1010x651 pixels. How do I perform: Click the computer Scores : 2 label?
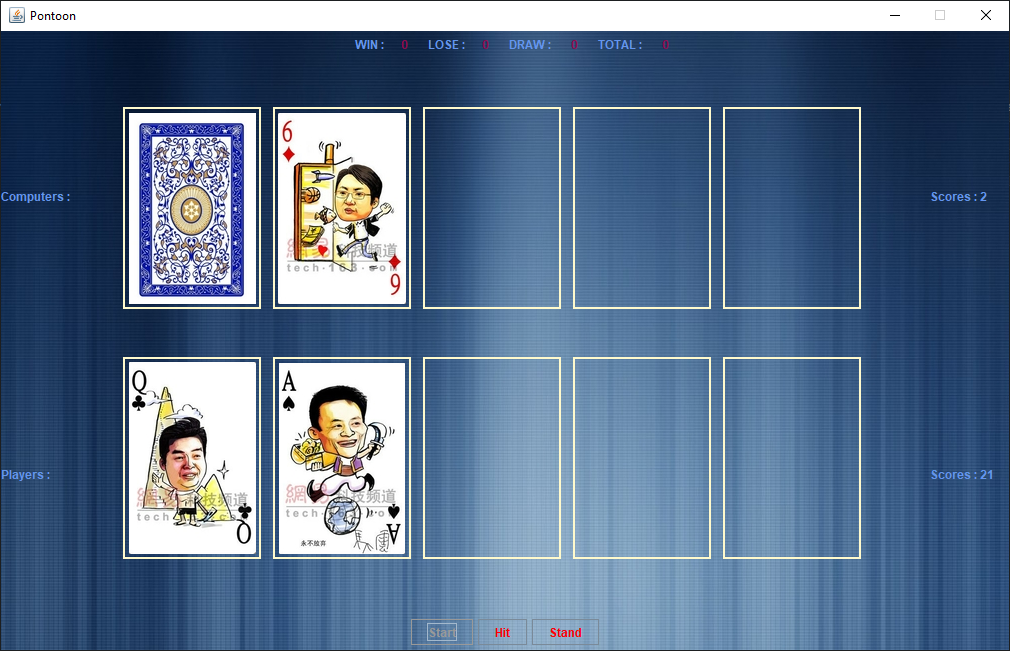(x=958, y=197)
